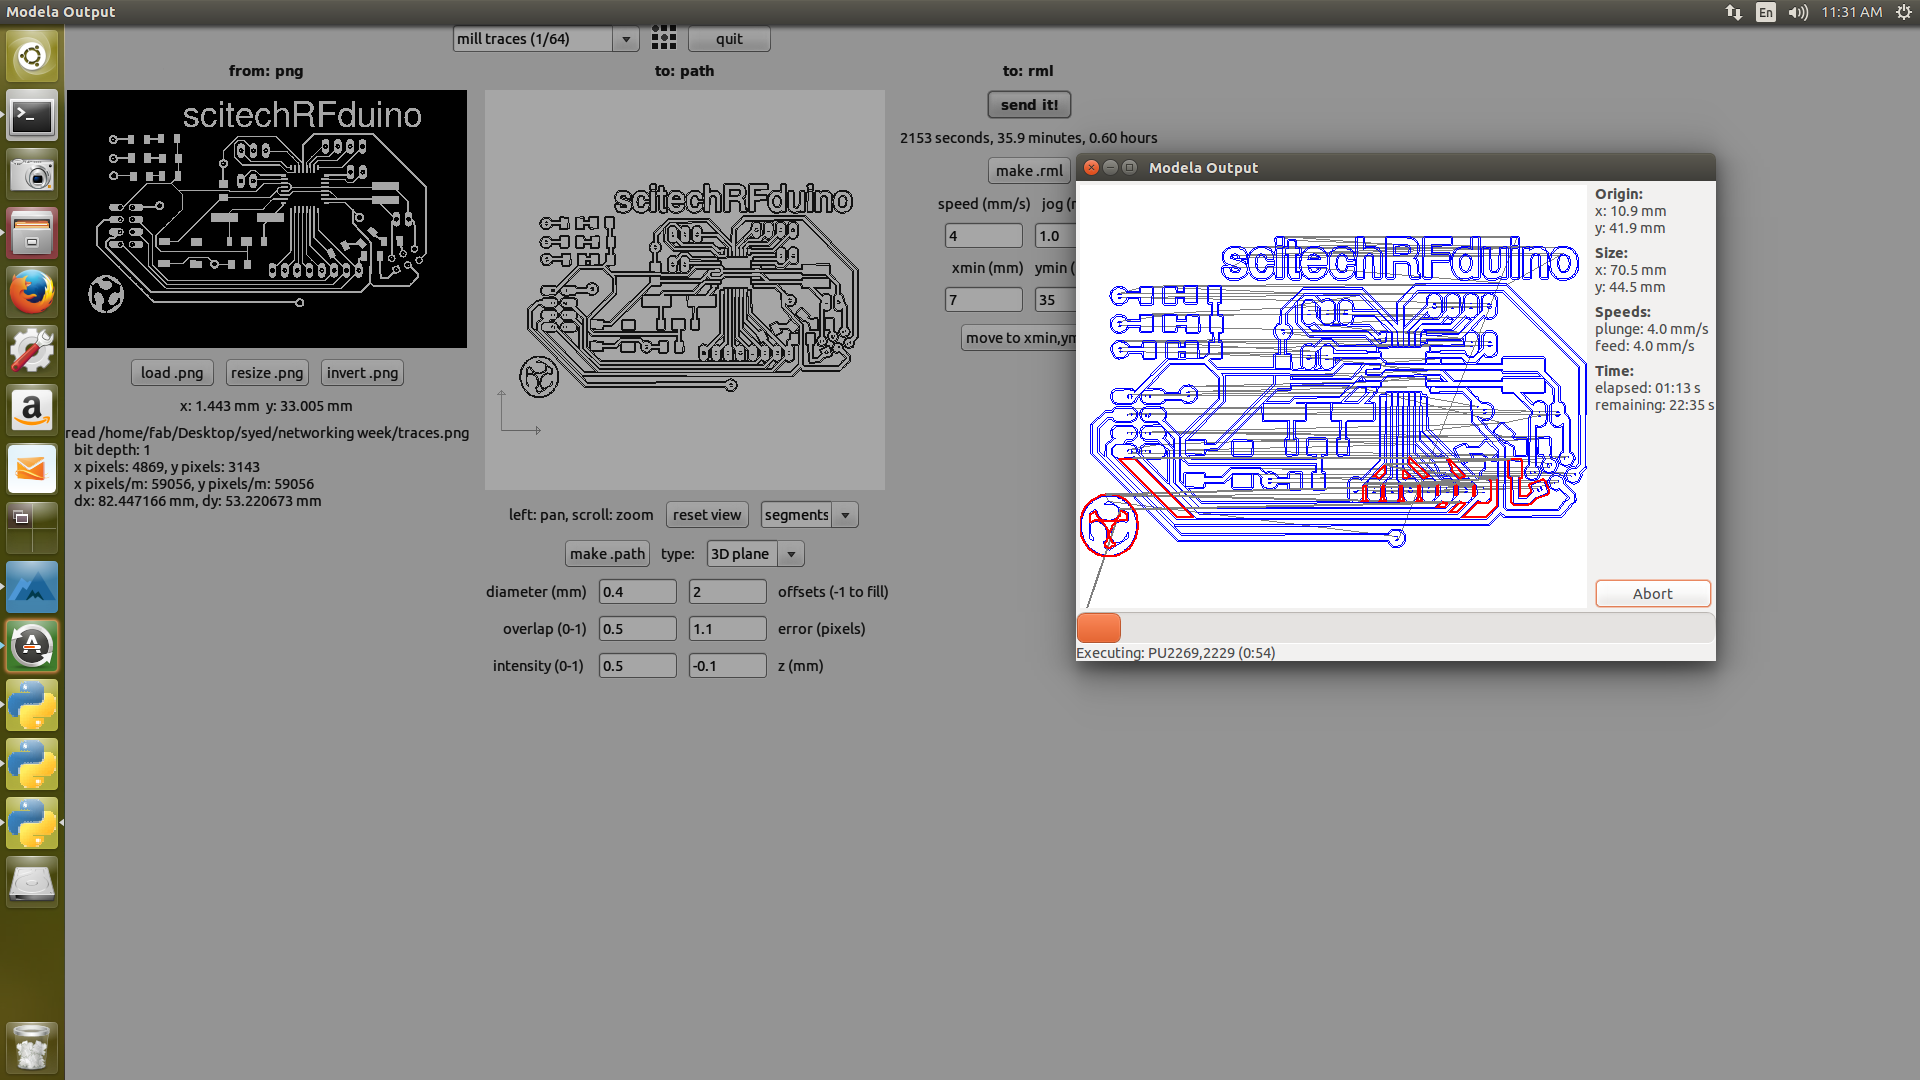Click the make .path button
The image size is (1920, 1080).
point(607,554)
